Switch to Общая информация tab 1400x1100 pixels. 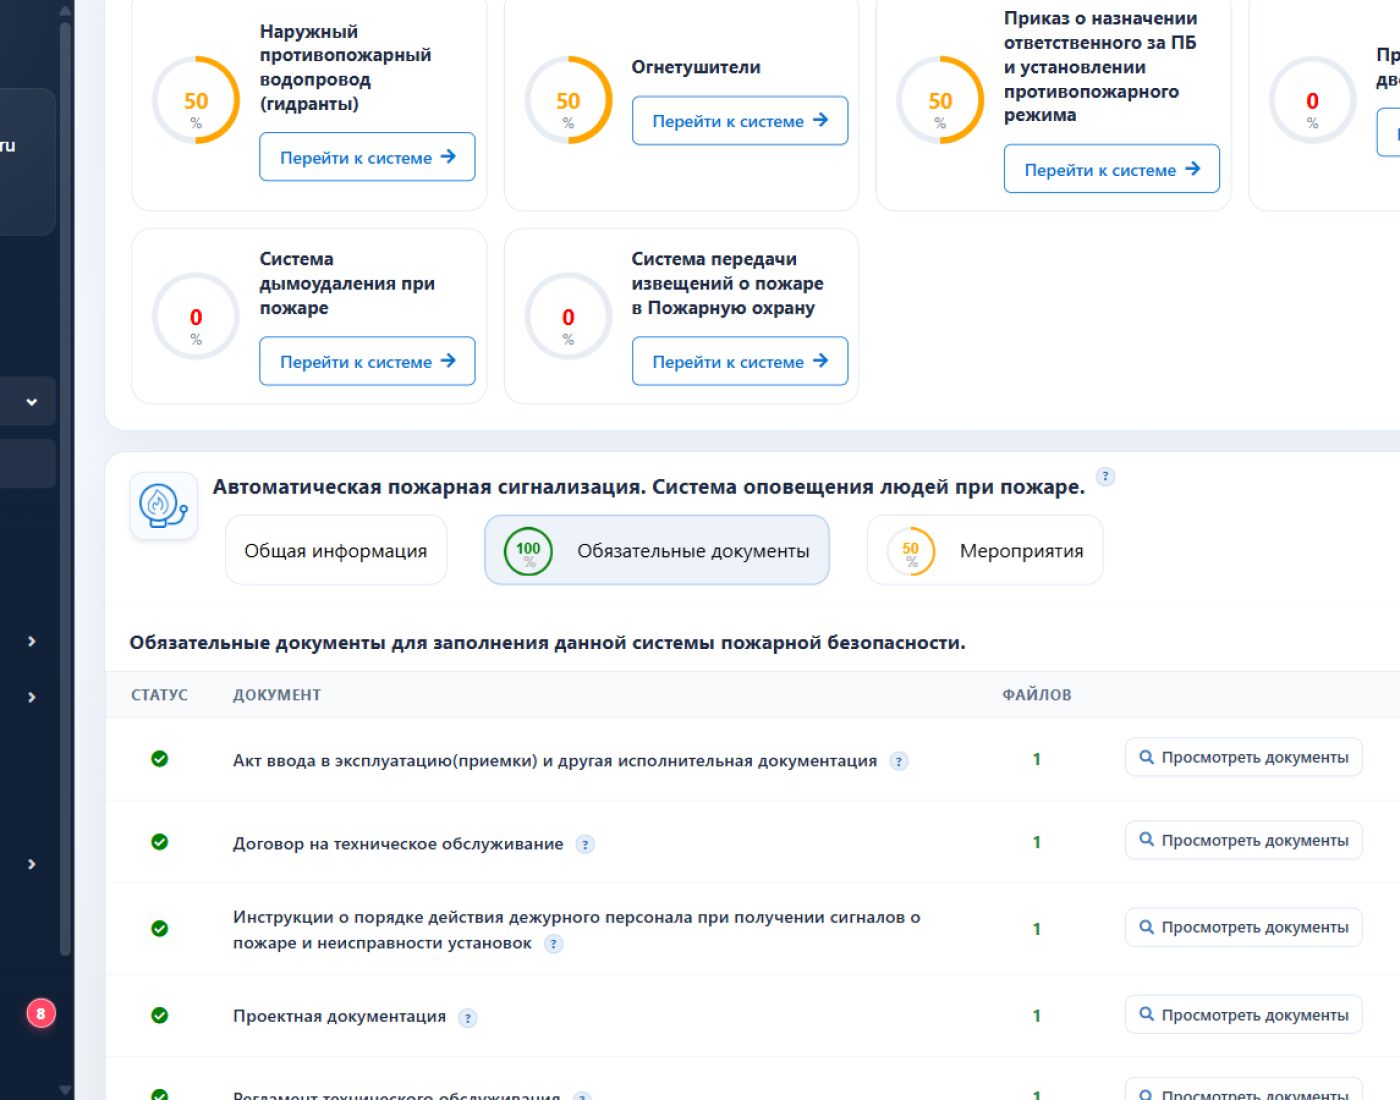(x=336, y=550)
